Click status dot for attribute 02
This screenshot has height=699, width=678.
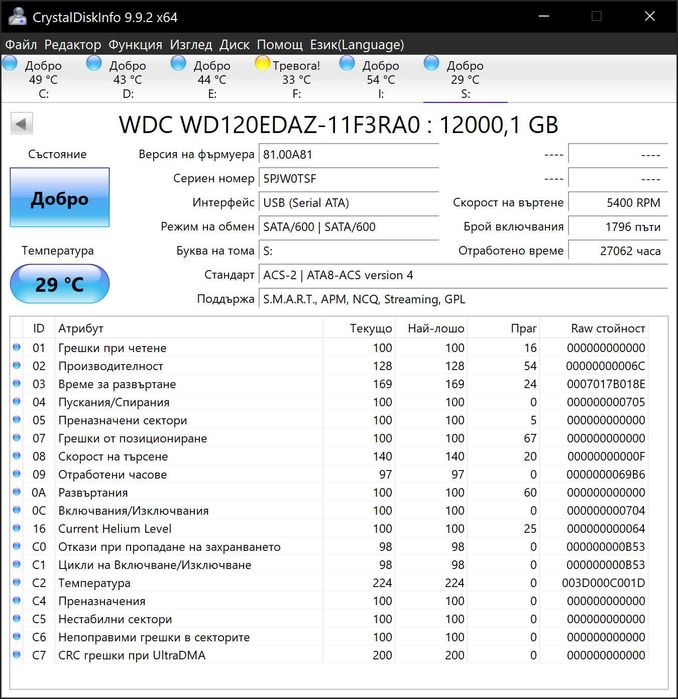point(16,366)
